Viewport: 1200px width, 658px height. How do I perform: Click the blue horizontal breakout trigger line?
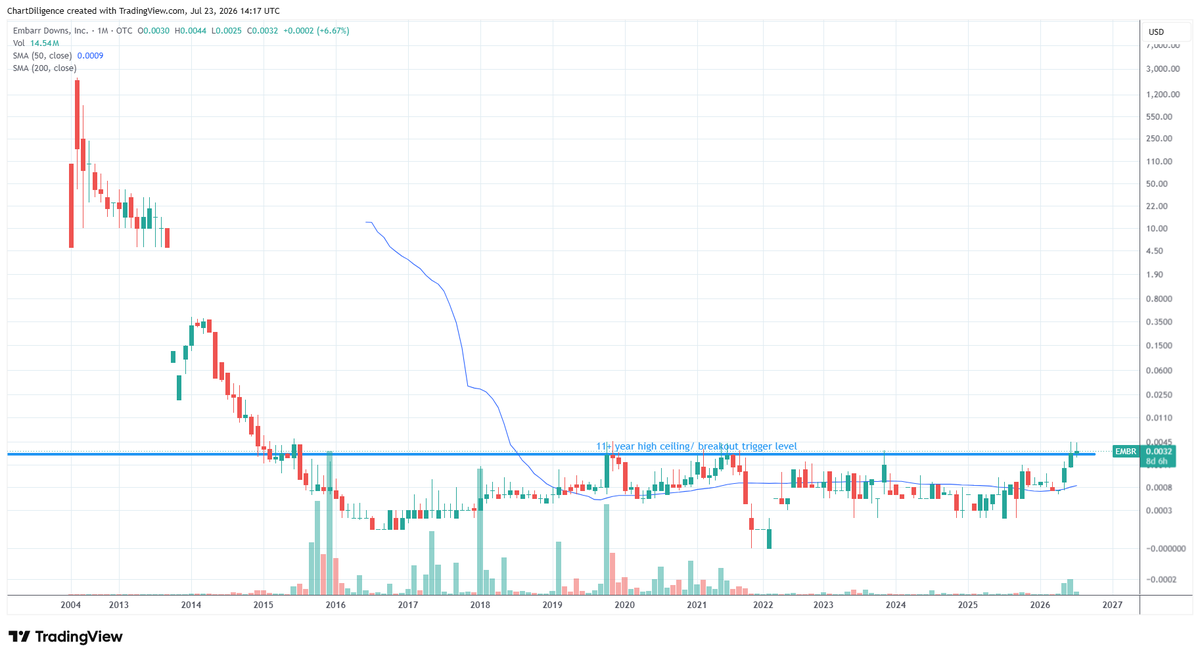pos(550,454)
